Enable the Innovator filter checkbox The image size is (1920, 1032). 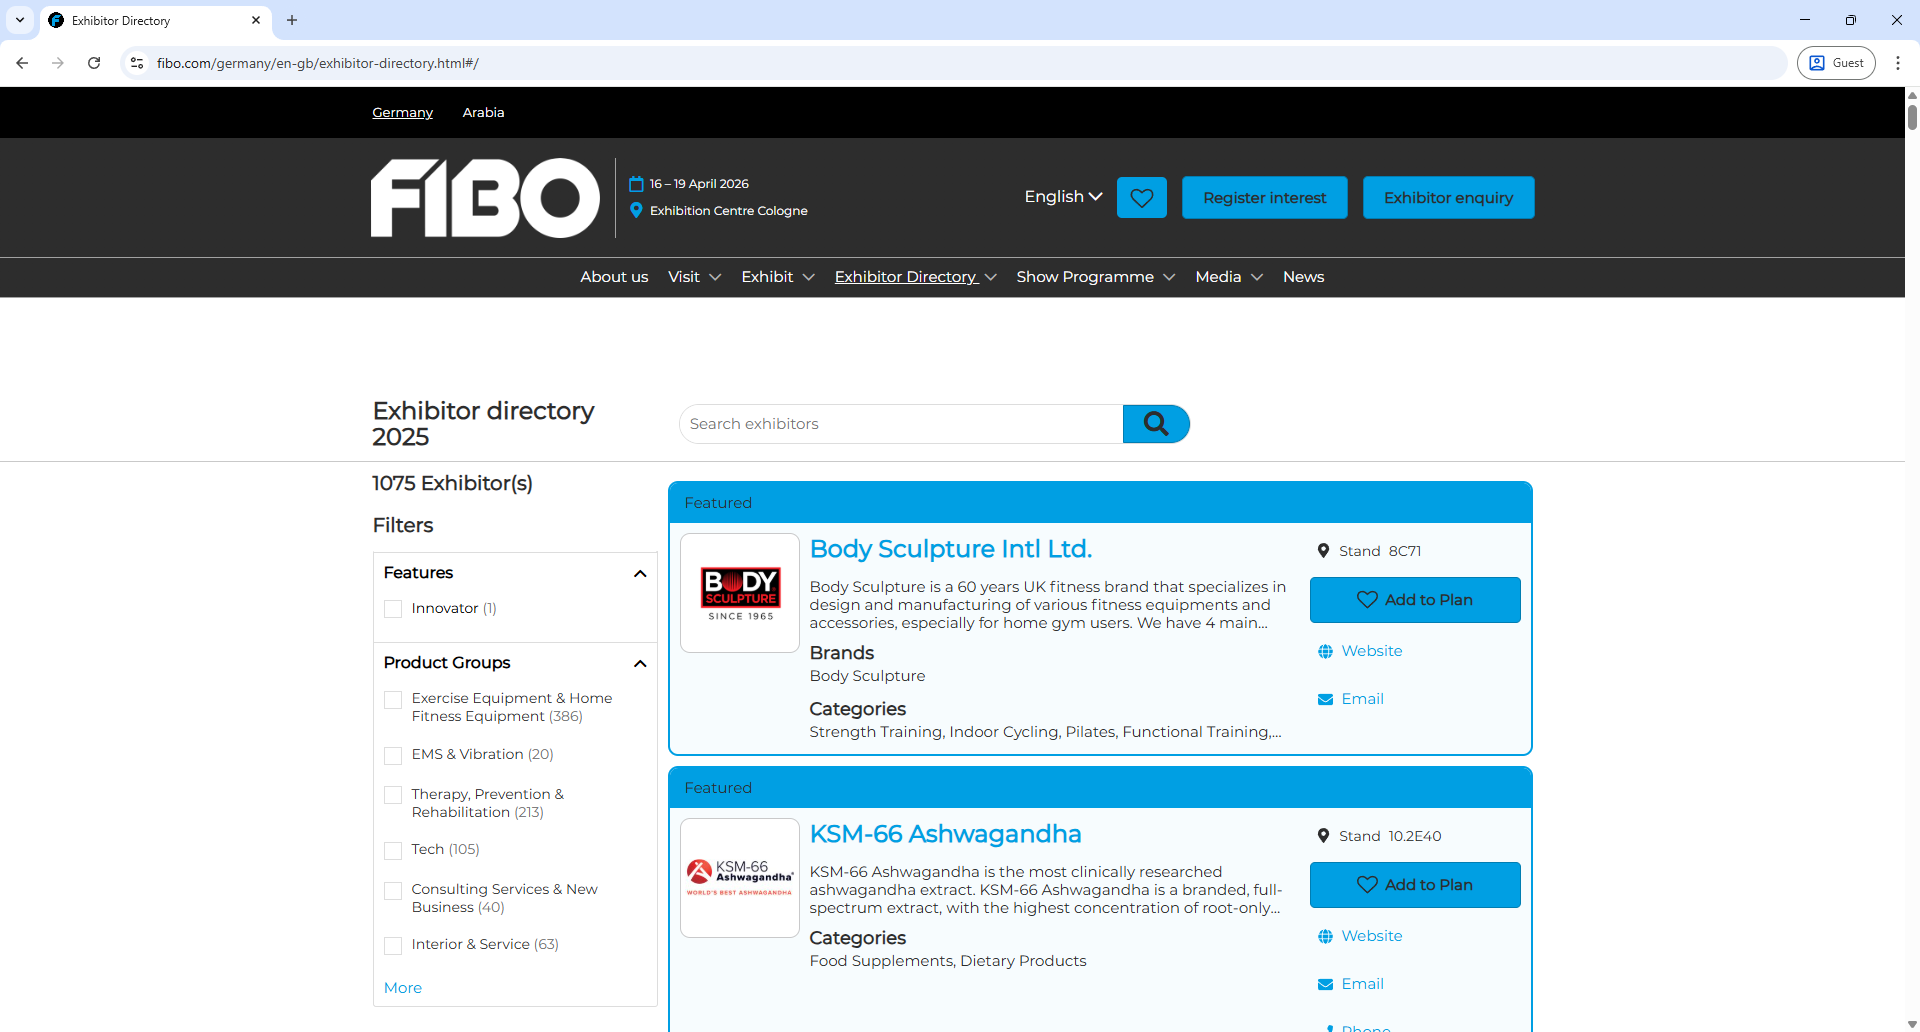point(393,608)
